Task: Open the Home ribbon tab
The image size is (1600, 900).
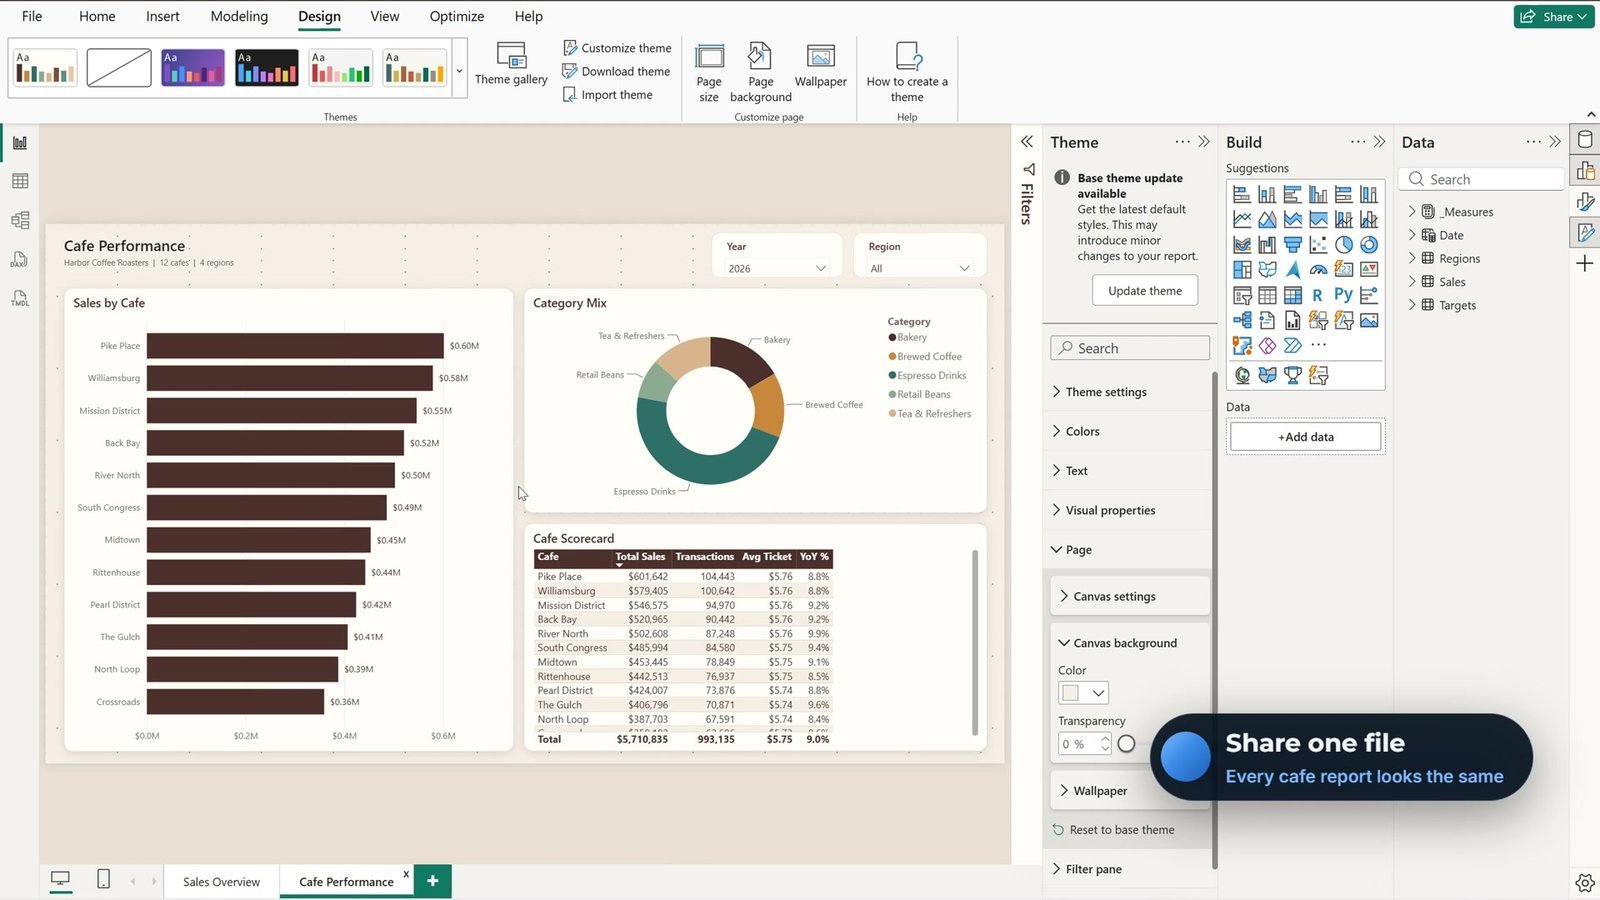Action: (x=97, y=16)
